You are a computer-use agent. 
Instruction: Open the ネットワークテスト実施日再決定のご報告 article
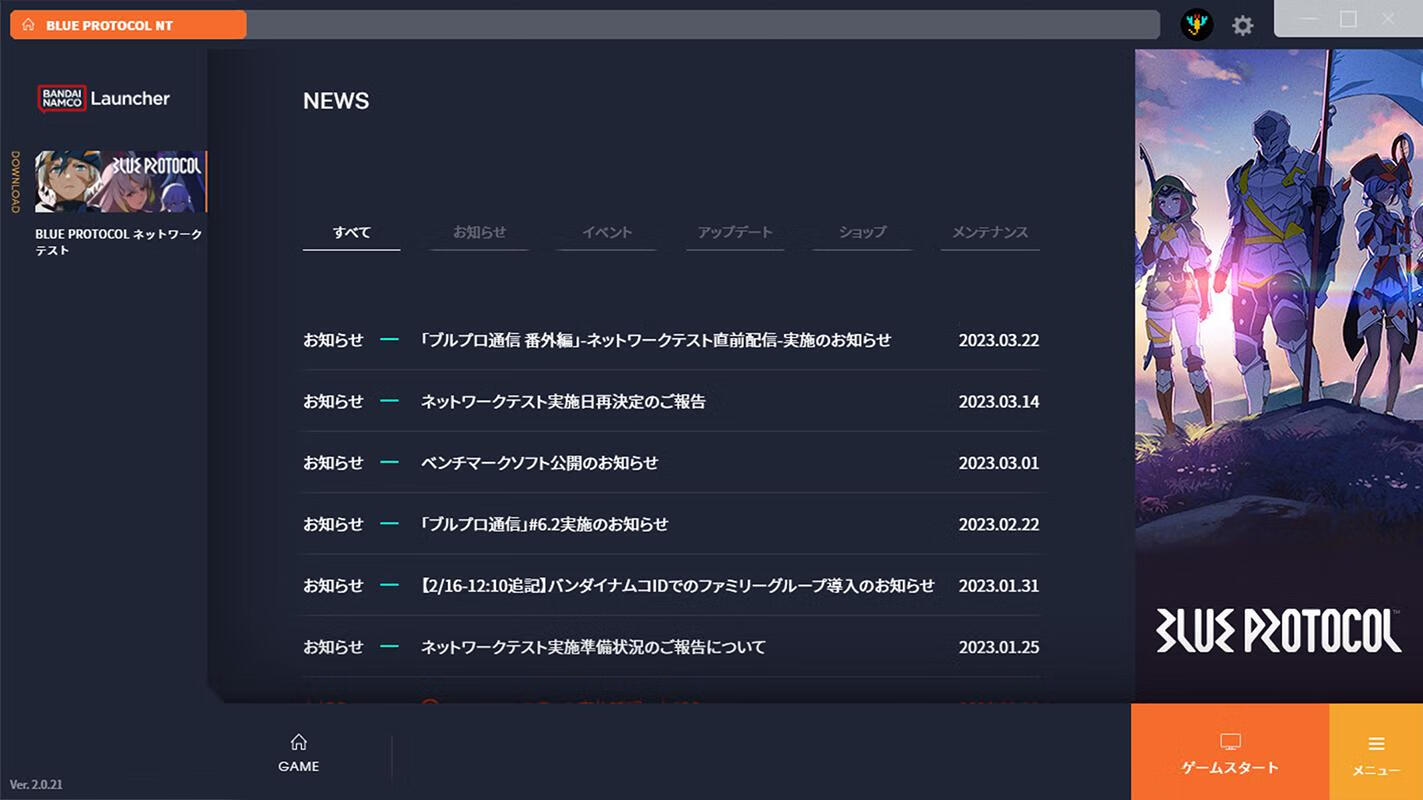671,401
